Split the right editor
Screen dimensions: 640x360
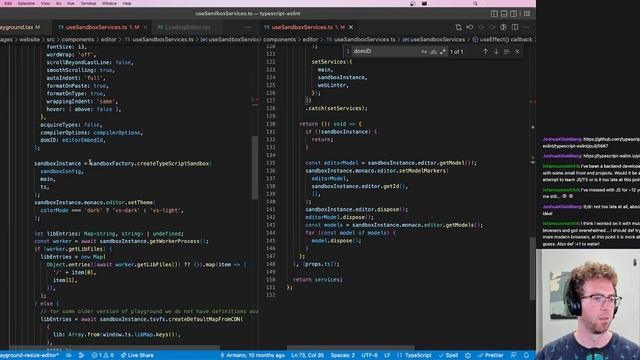pyautogui.click(x=515, y=27)
